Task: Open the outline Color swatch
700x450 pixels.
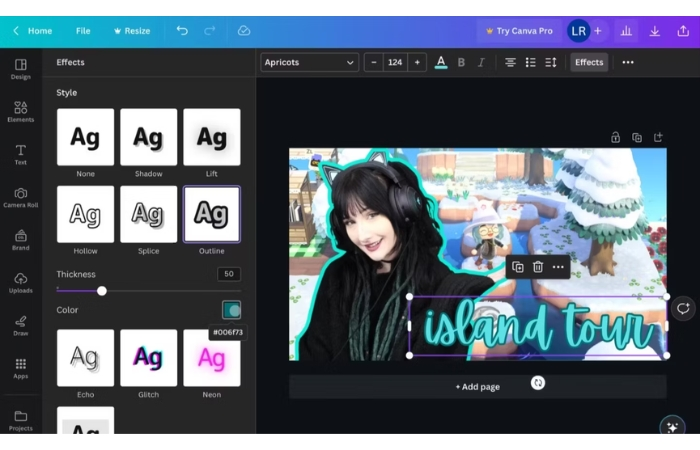Action: (231, 310)
